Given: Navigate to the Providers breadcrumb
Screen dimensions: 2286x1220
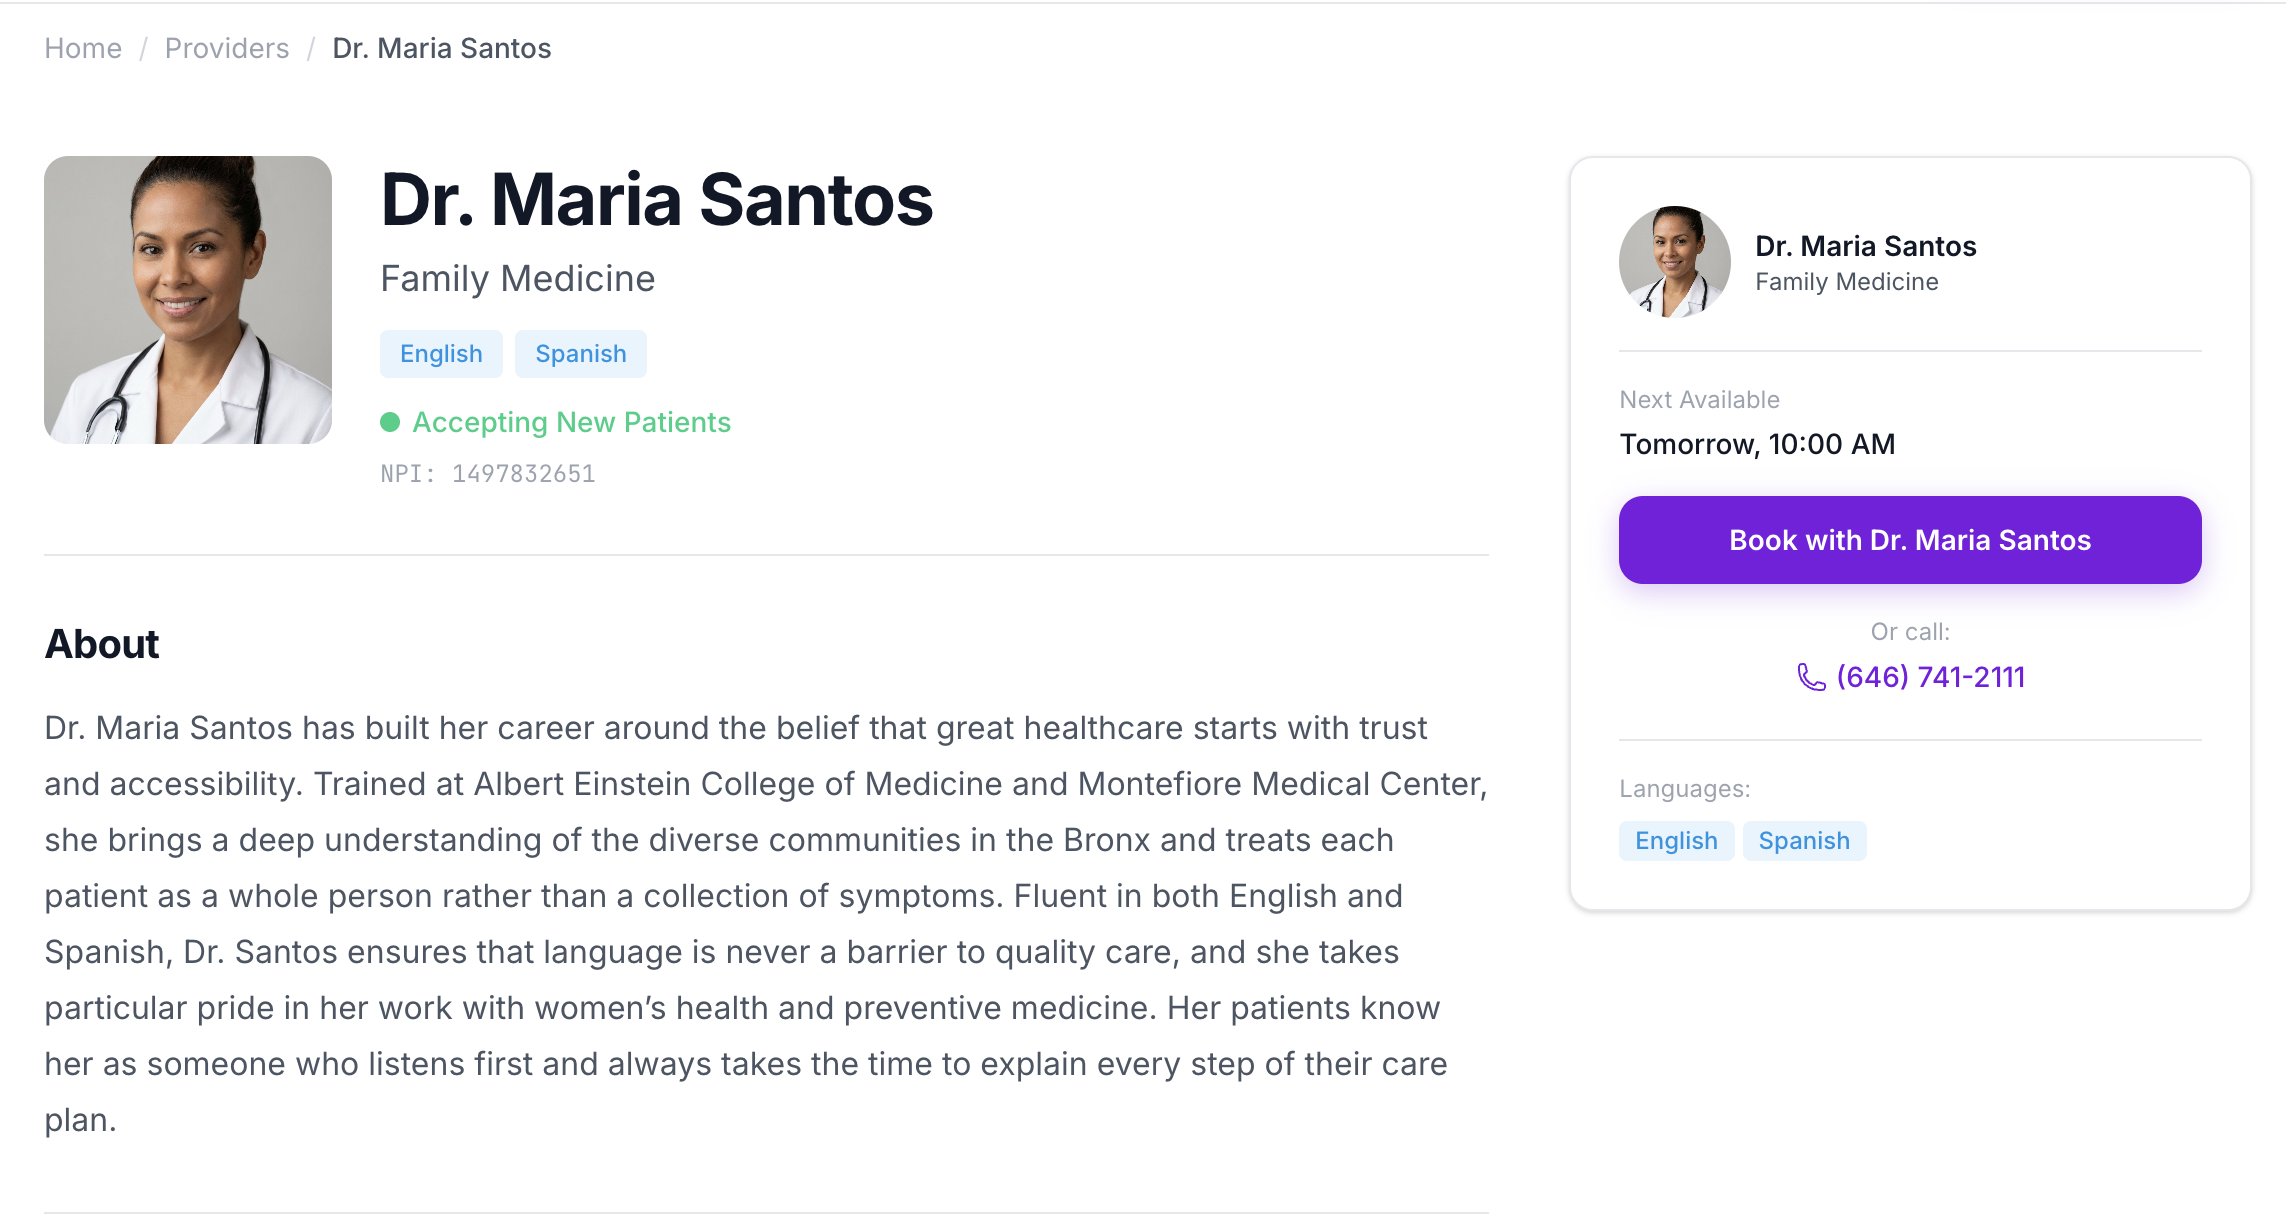Looking at the screenshot, I should tap(227, 48).
